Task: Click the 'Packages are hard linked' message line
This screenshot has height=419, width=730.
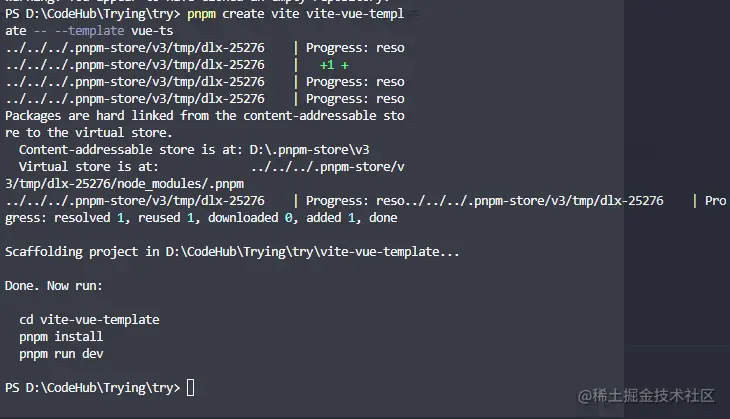Action: (x=204, y=115)
